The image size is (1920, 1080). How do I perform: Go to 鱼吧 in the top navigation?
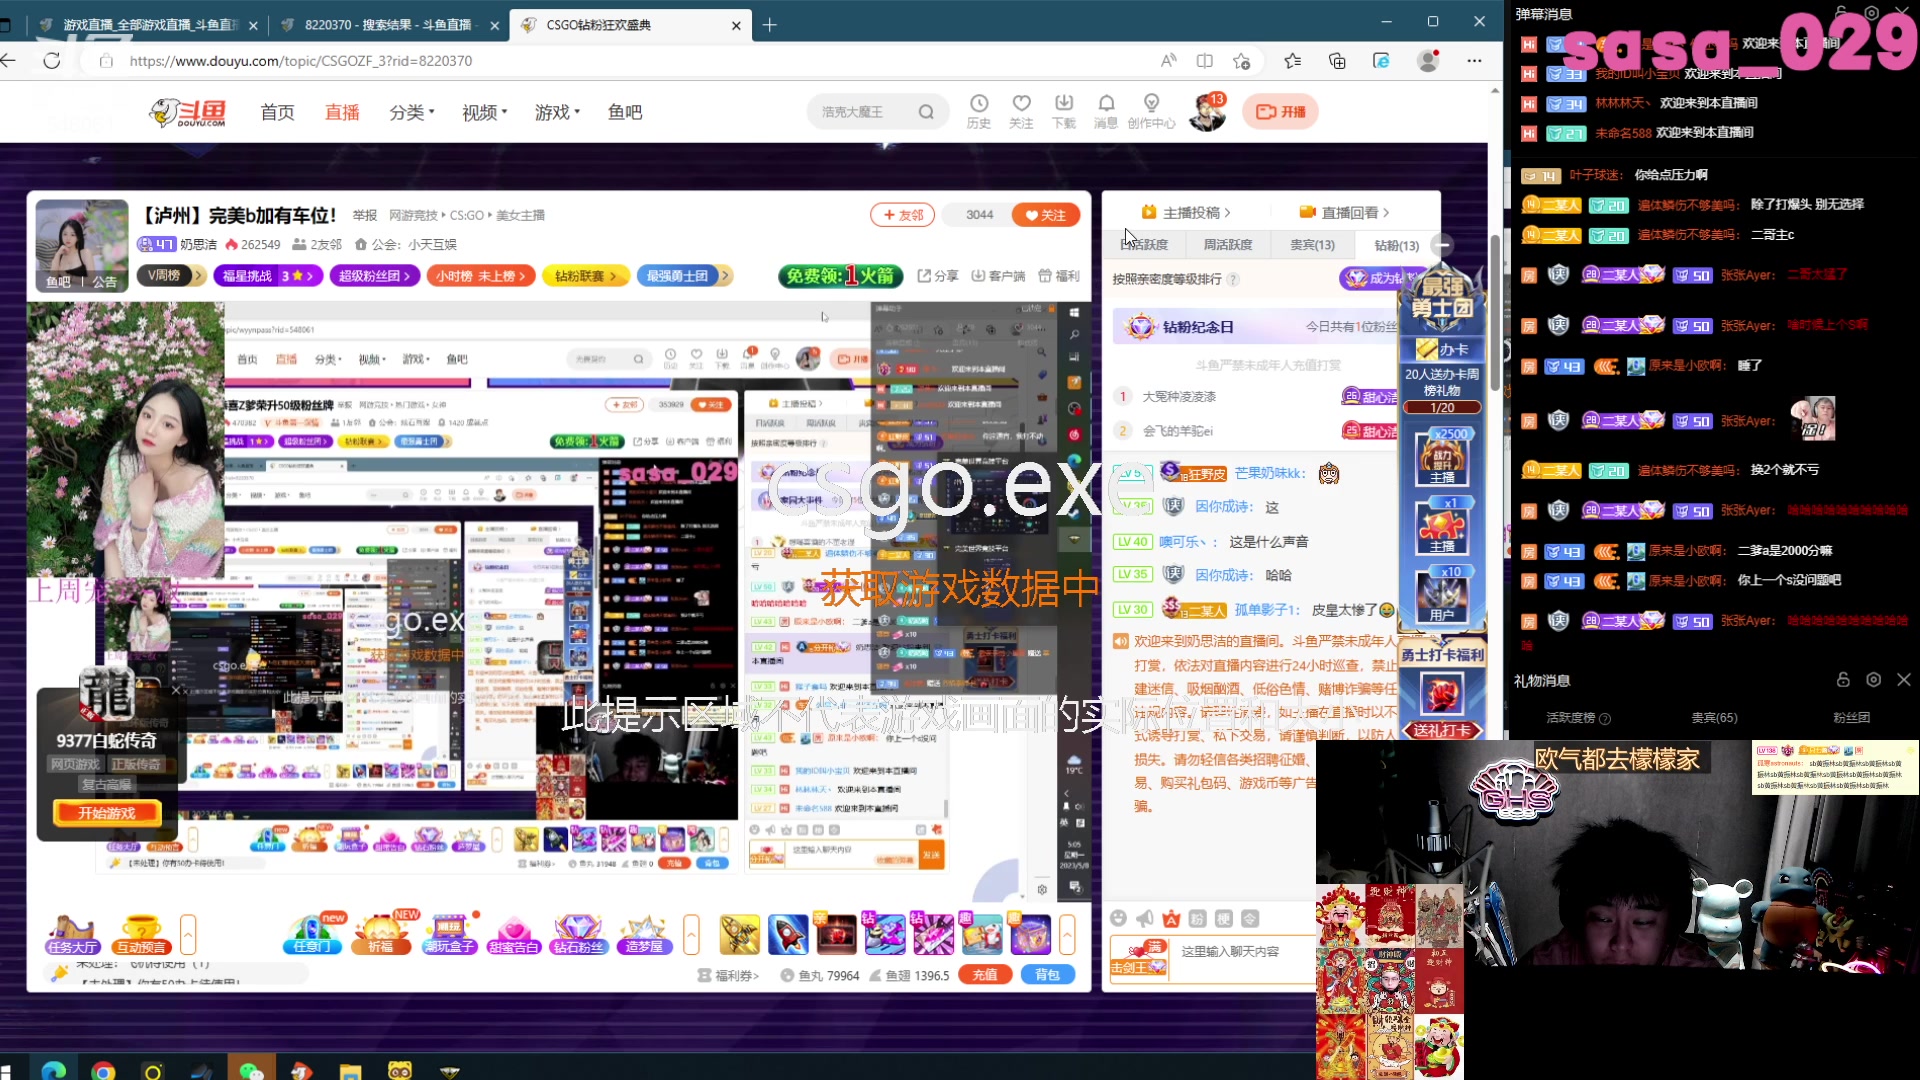[x=625, y=112]
